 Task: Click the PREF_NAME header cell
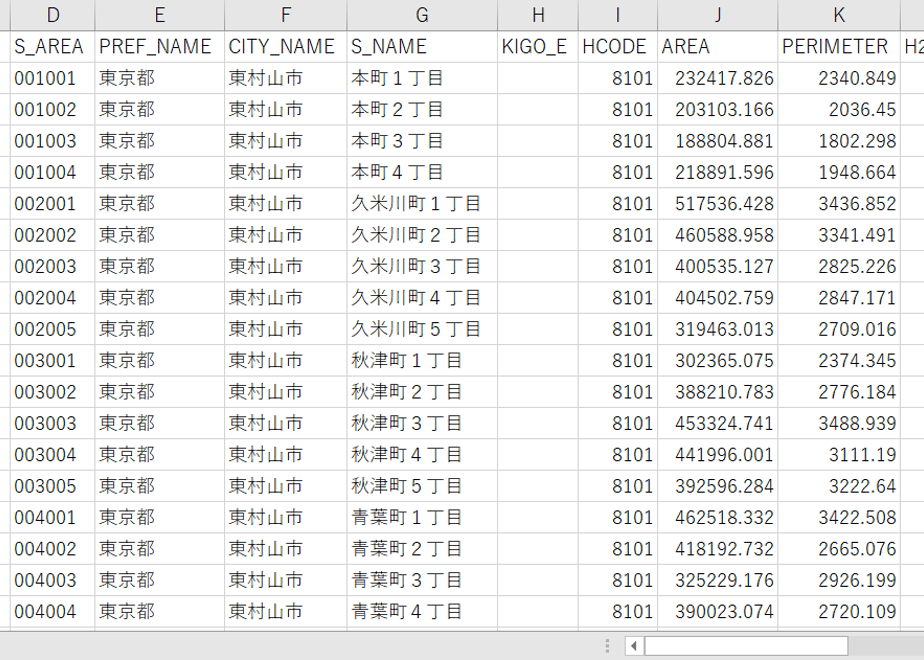click(x=160, y=47)
